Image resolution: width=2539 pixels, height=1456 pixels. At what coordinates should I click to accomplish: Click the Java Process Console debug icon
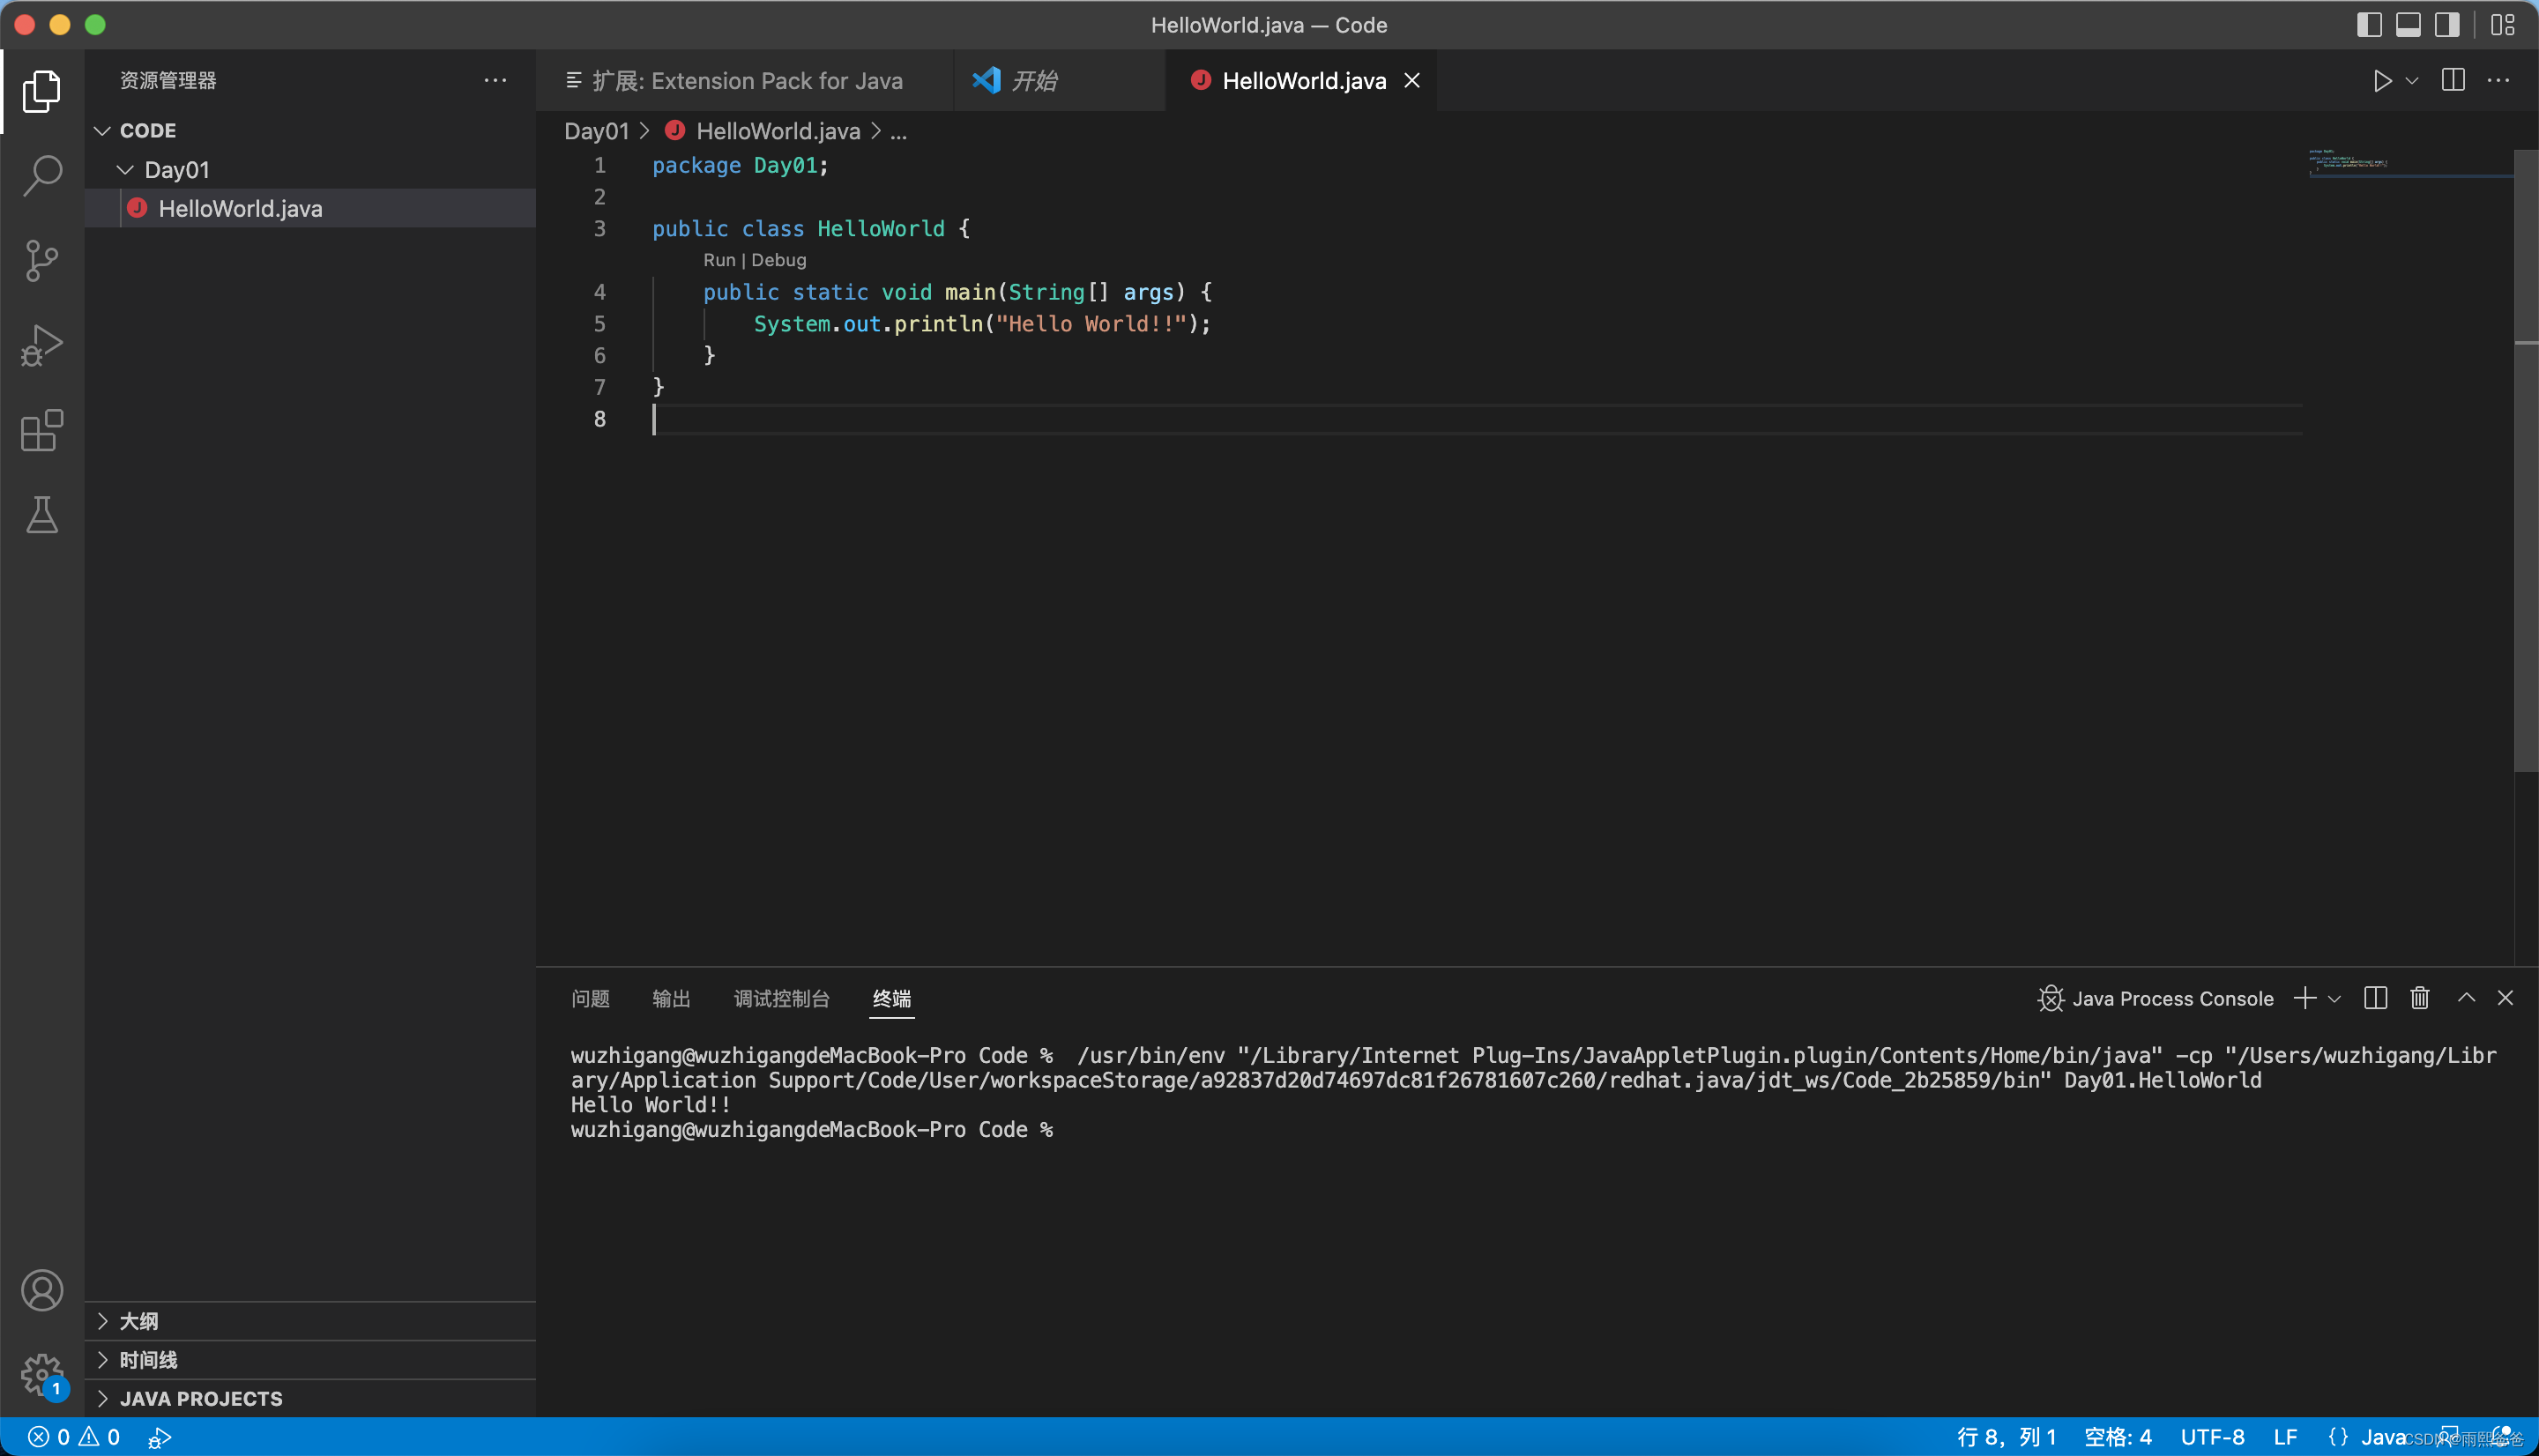(2051, 998)
